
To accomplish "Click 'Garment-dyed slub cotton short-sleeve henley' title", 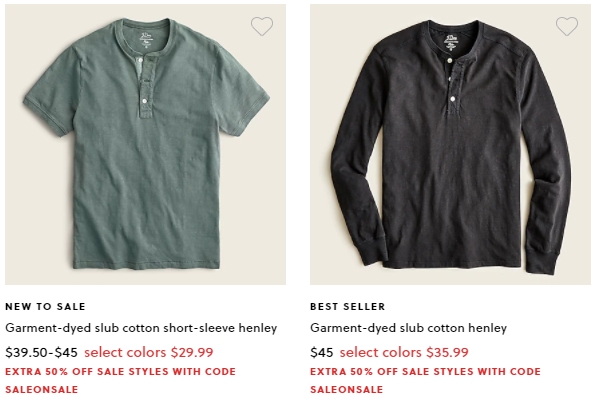I will pyautogui.click(x=141, y=328).
